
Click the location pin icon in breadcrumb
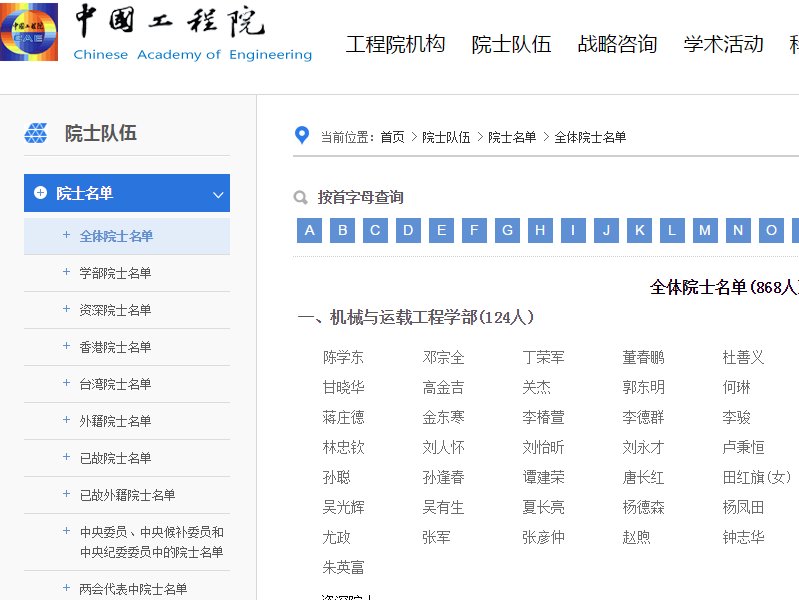(302, 135)
